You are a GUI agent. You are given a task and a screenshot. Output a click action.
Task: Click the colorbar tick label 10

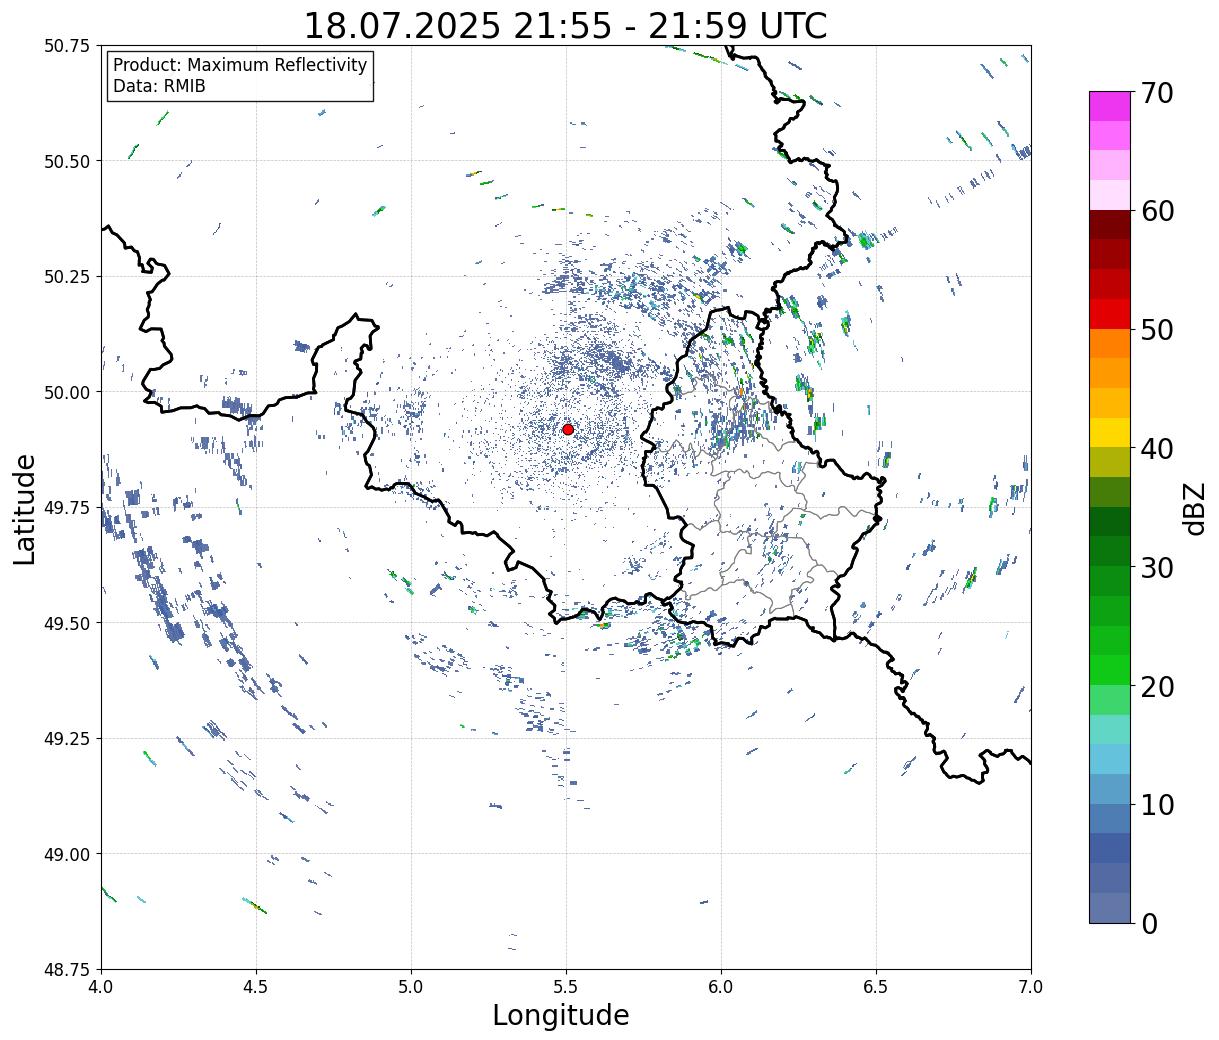[1157, 805]
